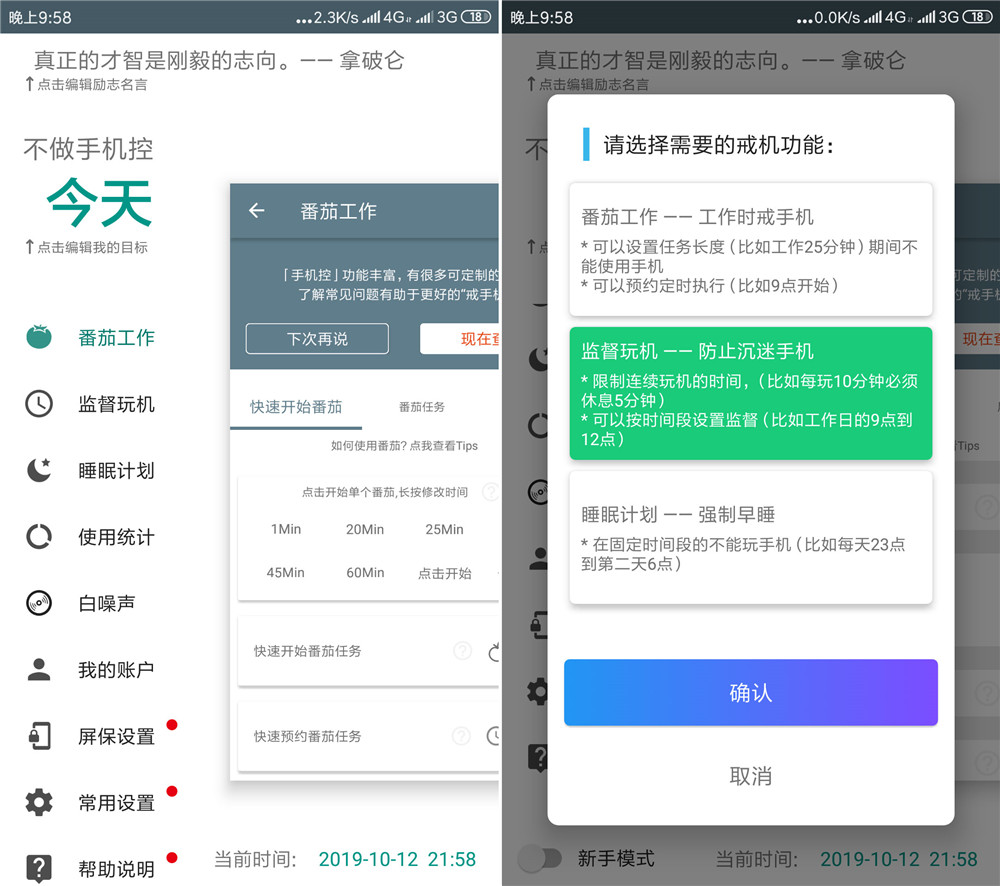Switch to 快速开始番茄 tab

click(x=296, y=407)
